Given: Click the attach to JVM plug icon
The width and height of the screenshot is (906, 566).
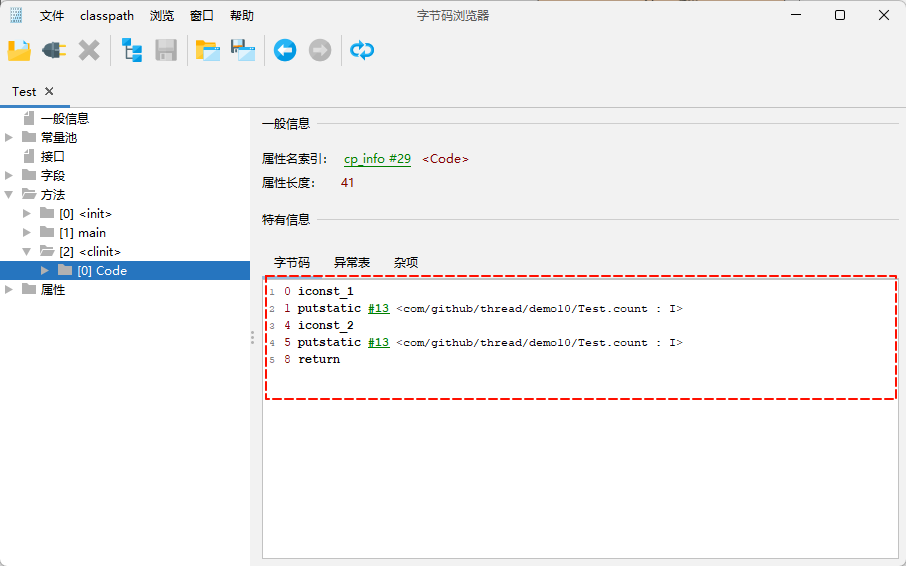Looking at the screenshot, I should click(x=54, y=50).
